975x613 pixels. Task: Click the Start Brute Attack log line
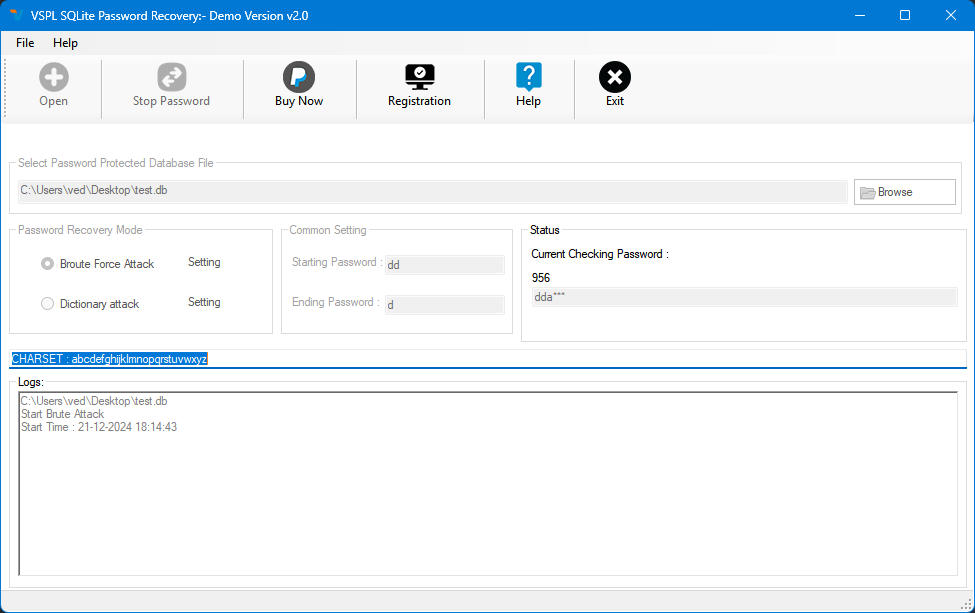pos(62,414)
